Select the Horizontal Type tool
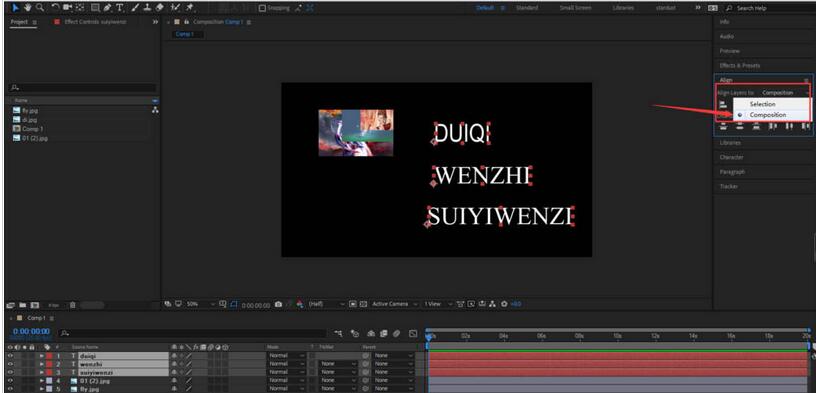The image size is (816, 393). [120, 8]
